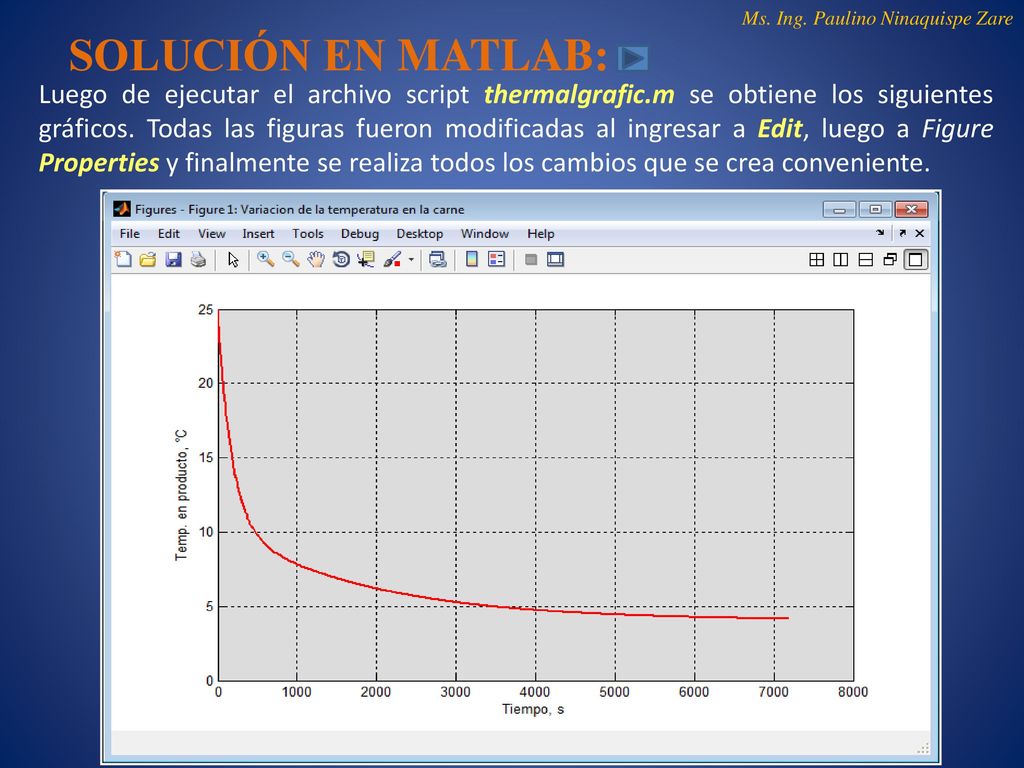Click the dock-to-desktop arrow icon in menu bar

click(x=880, y=233)
